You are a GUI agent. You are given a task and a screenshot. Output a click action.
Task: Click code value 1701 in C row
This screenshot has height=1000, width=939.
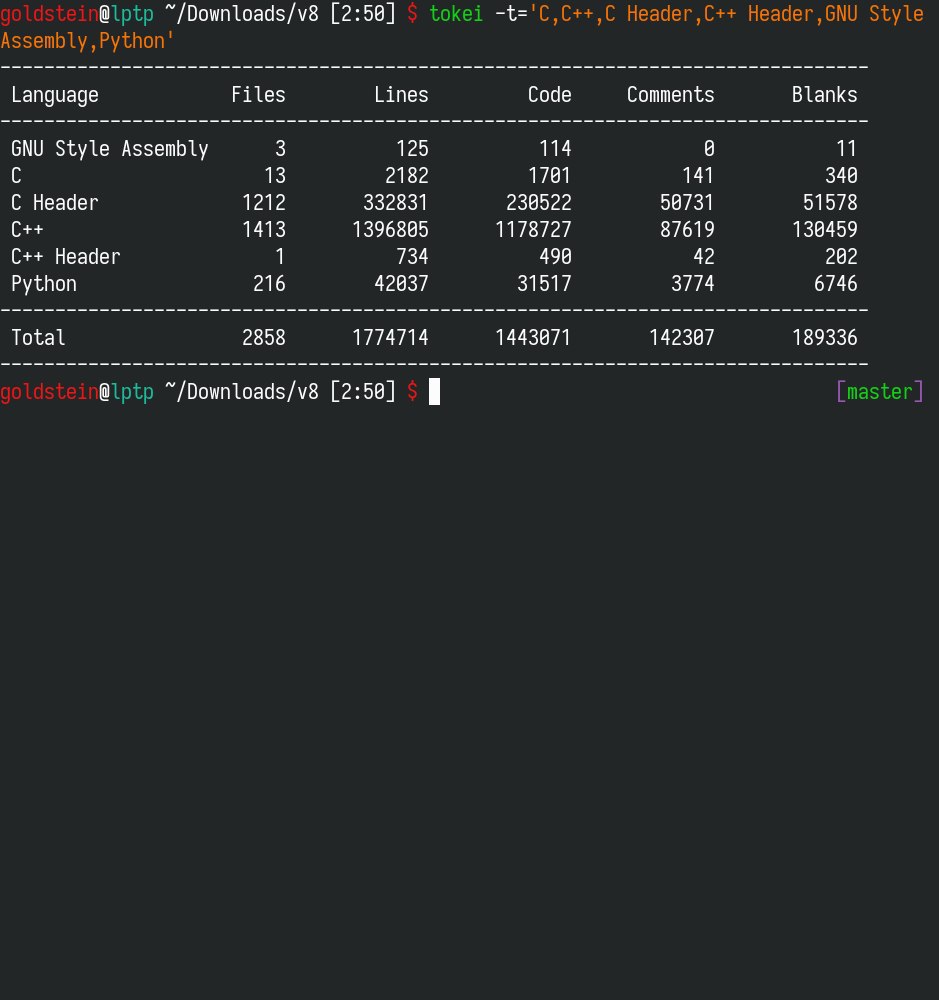pos(550,175)
